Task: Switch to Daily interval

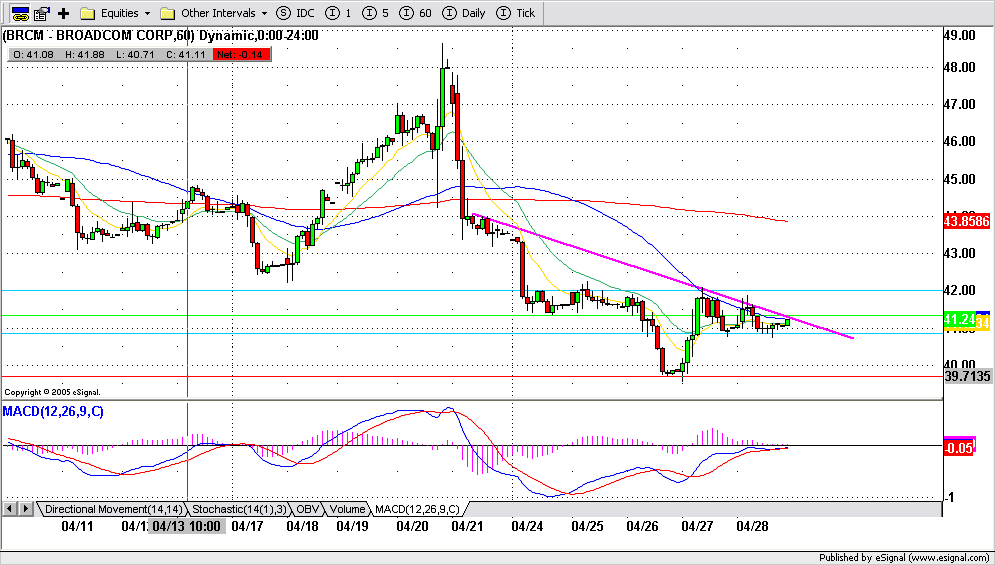Action: click(465, 13)
